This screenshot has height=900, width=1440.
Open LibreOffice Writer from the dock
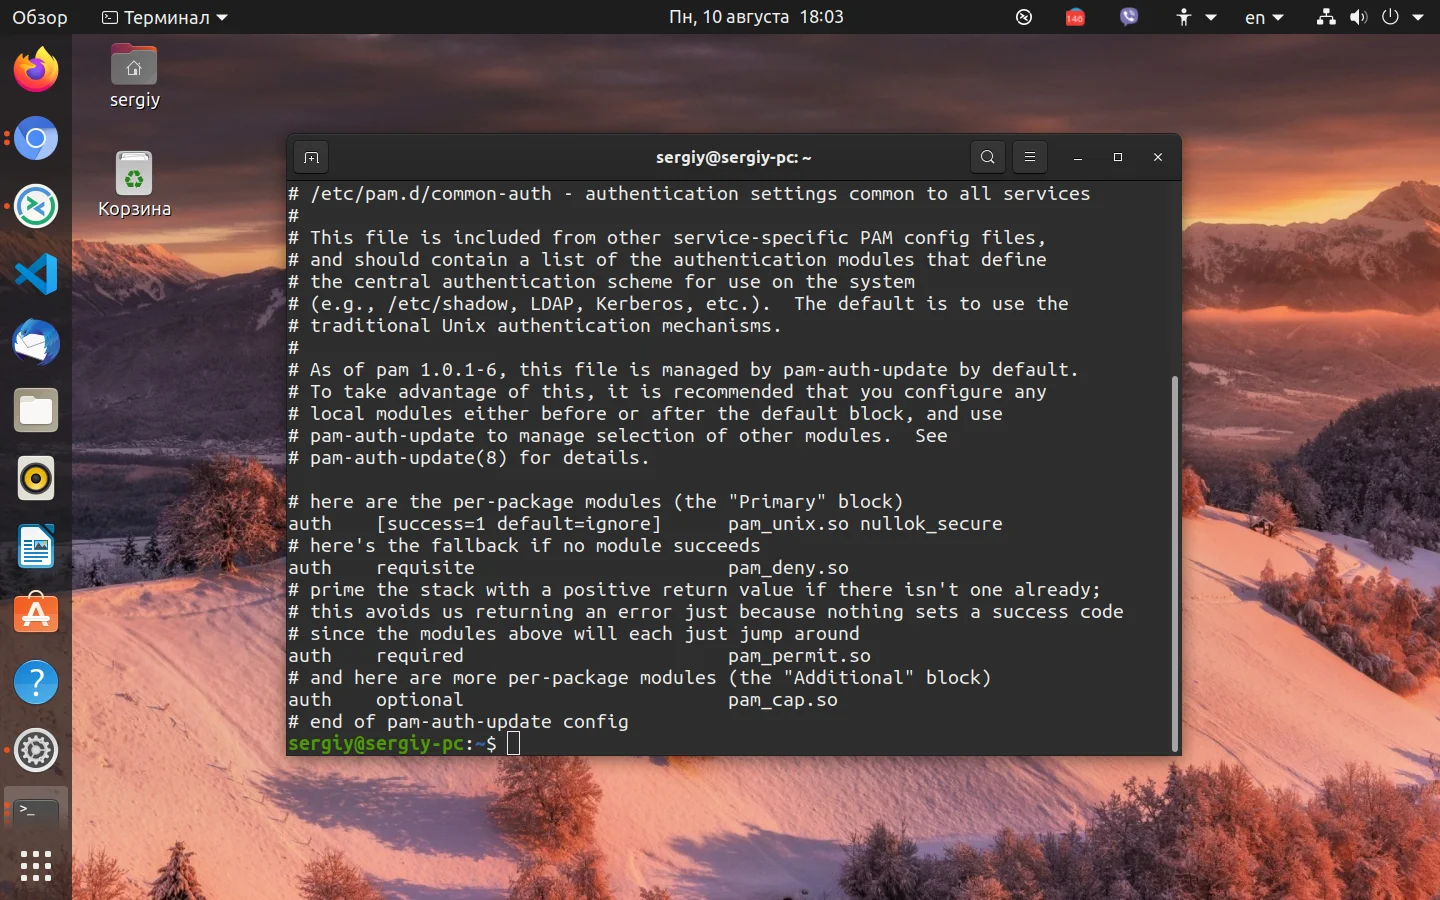pos(36,546)
